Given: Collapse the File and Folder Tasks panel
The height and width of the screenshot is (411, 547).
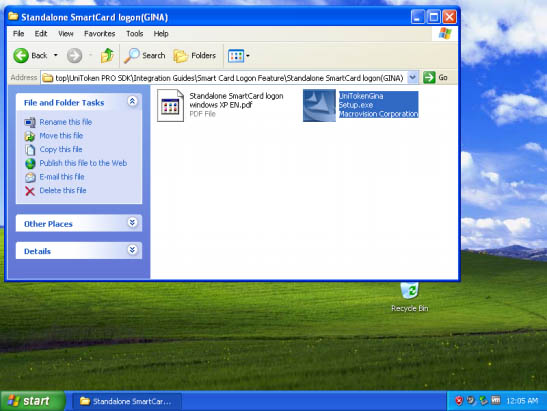Looking at the screenshot, I should pyautogui.click(x=132, y=102).
